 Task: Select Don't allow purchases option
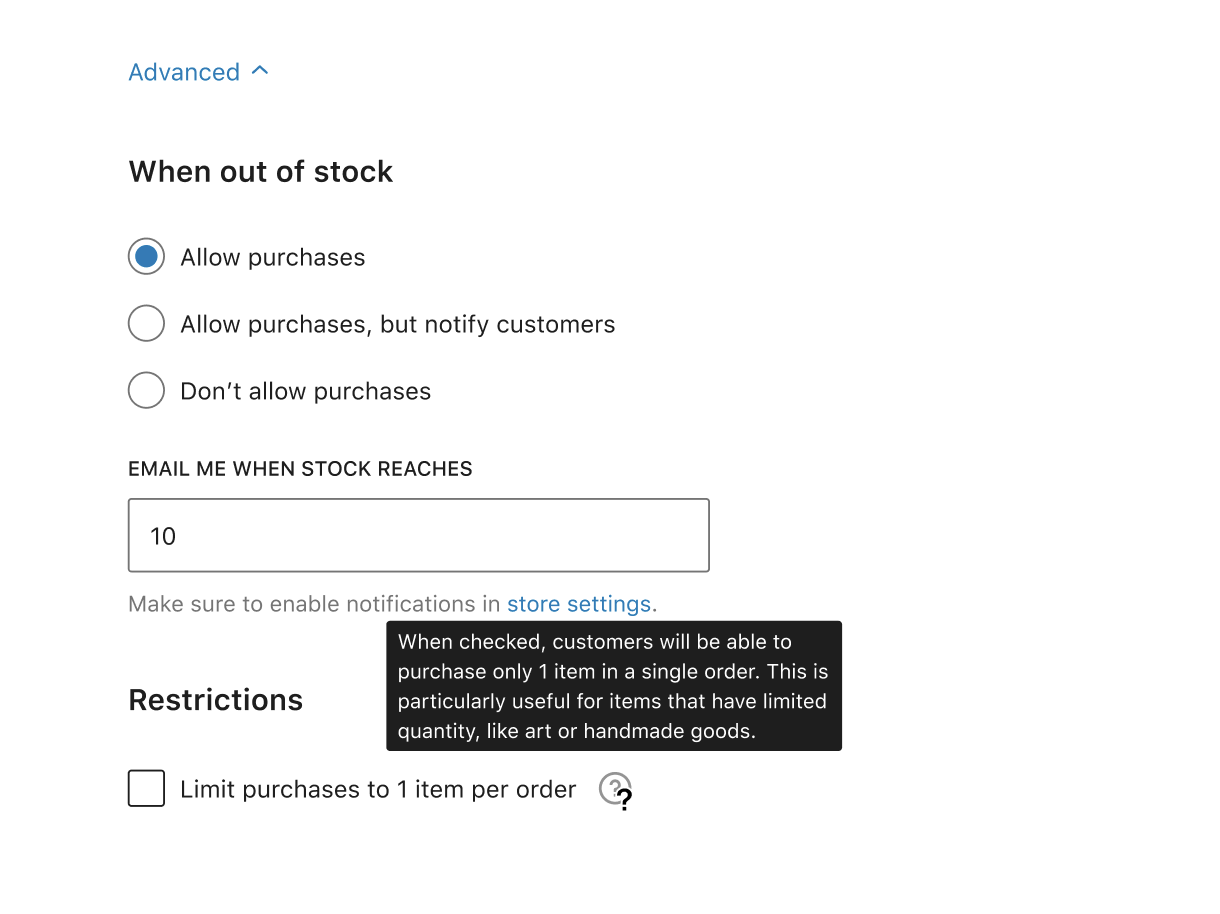[x=146, y=390]
